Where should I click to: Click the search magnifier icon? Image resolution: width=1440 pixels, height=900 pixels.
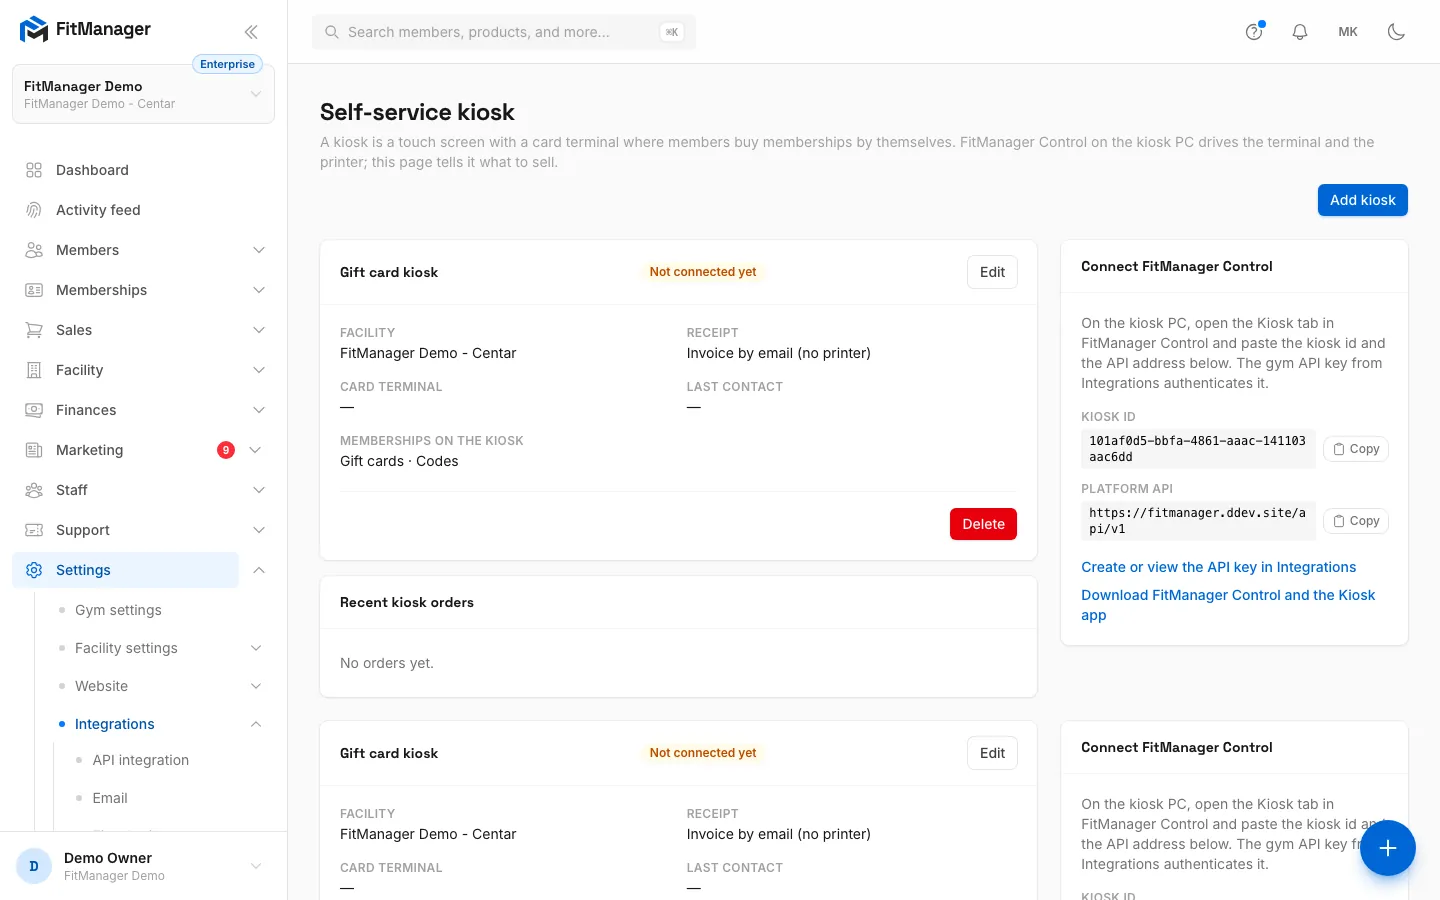(x=332, y=32)
